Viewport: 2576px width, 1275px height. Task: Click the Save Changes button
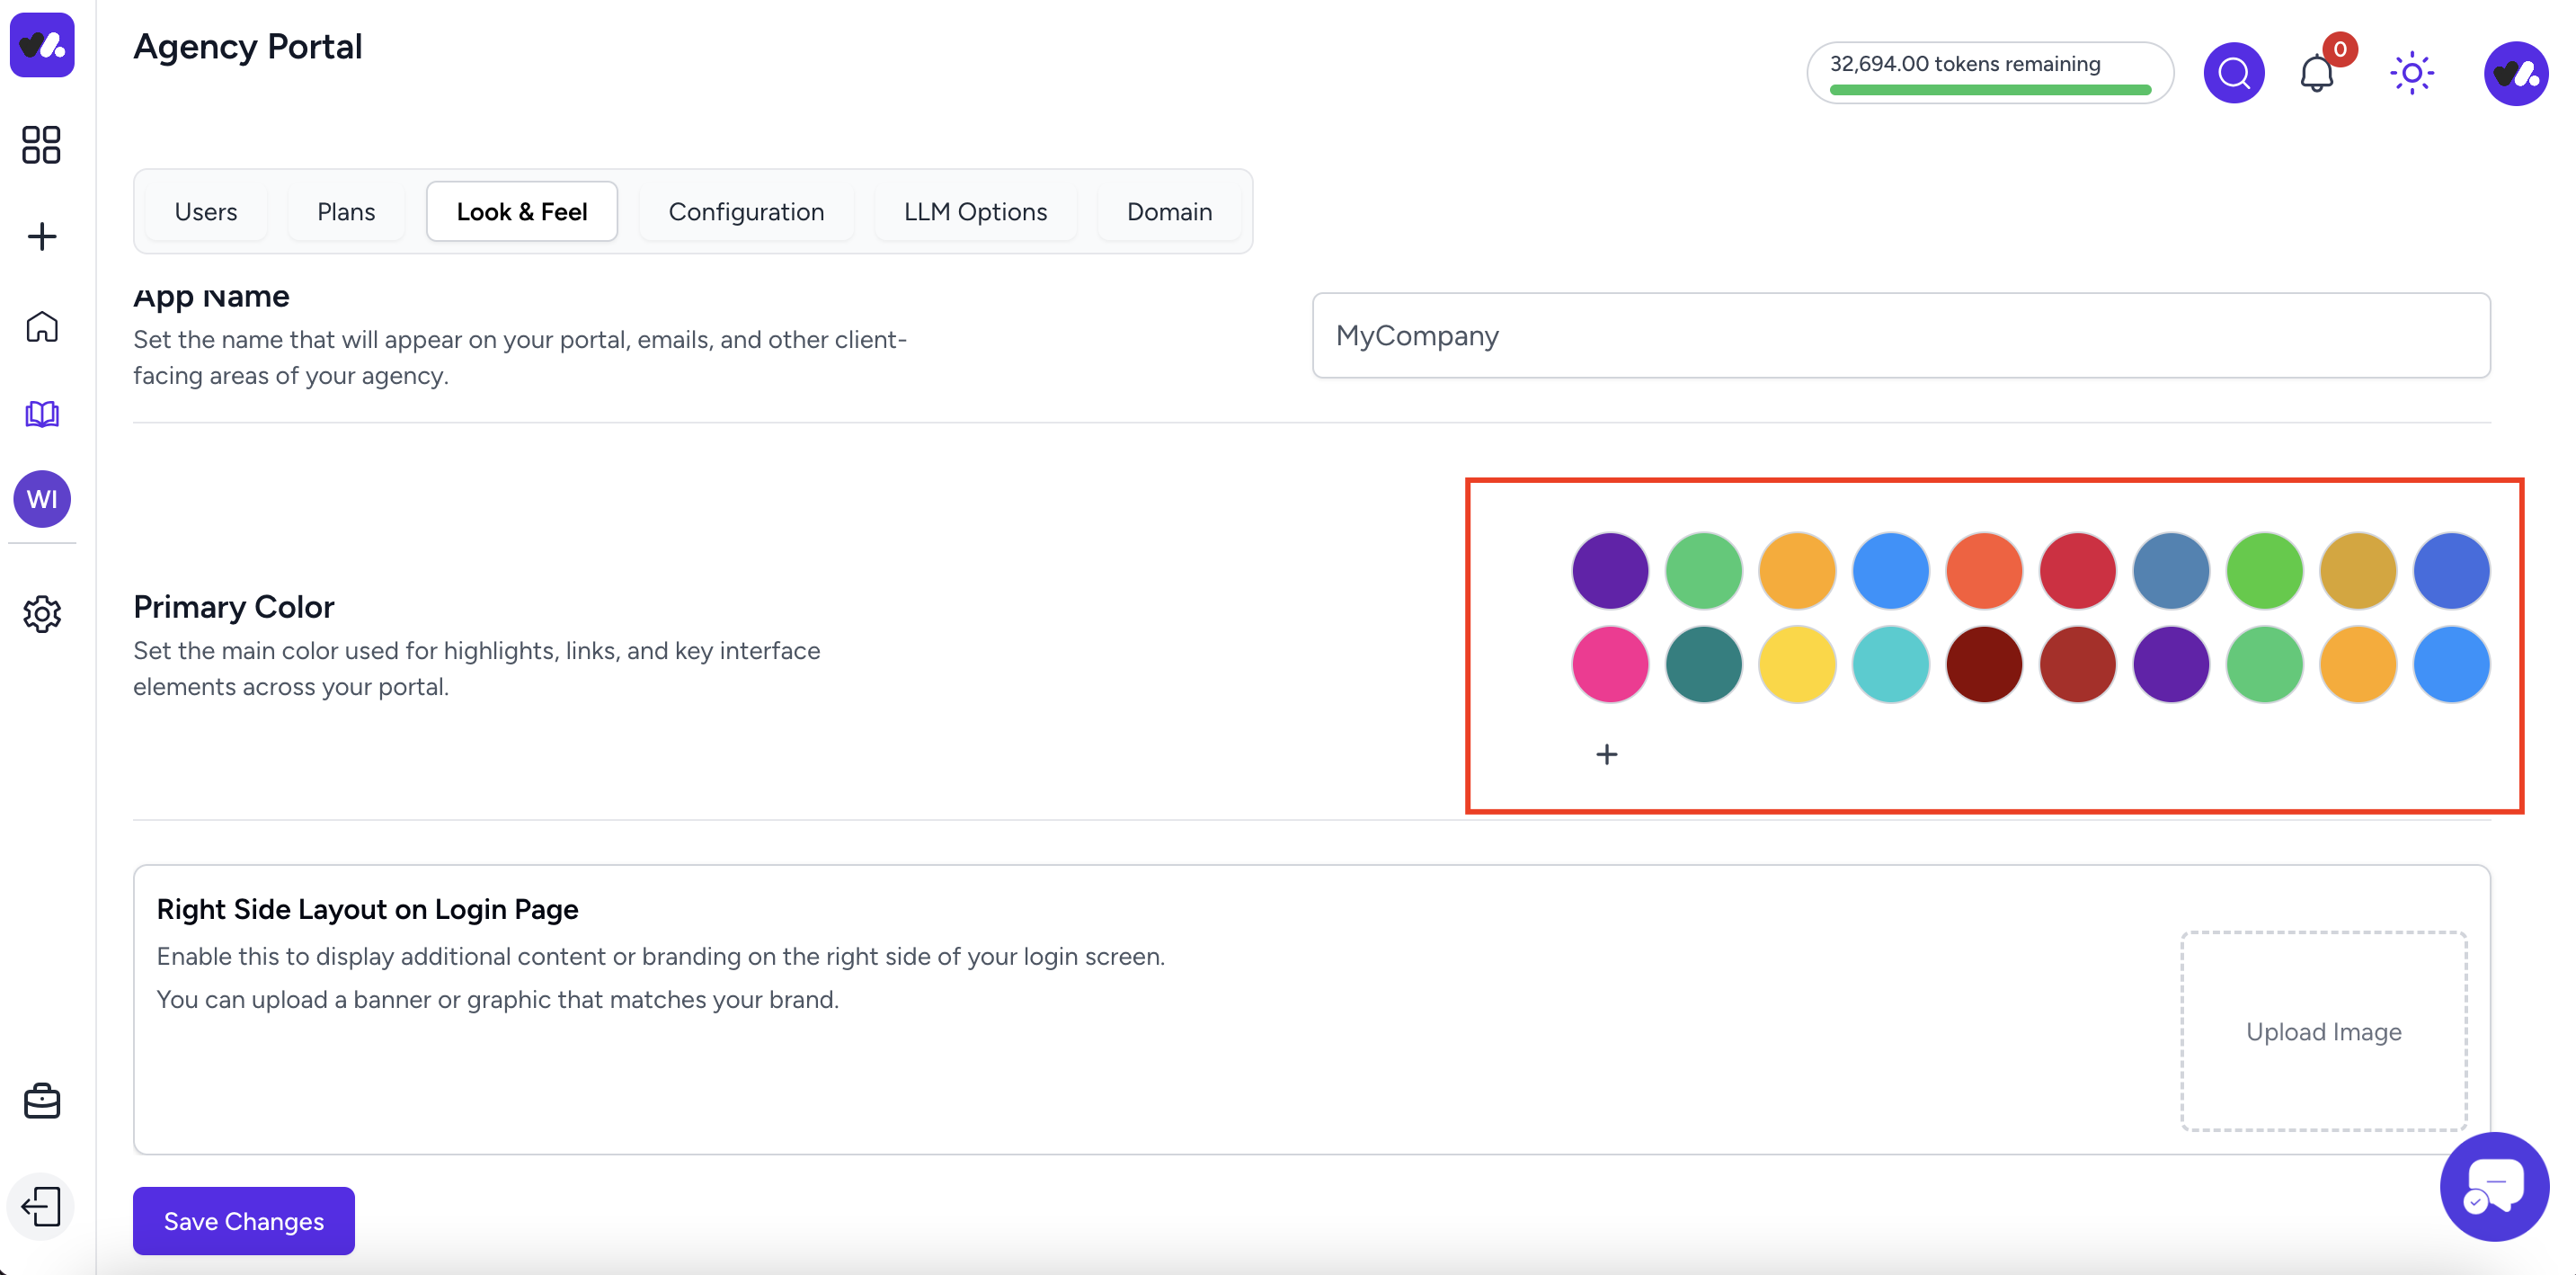click(244, 1221)
